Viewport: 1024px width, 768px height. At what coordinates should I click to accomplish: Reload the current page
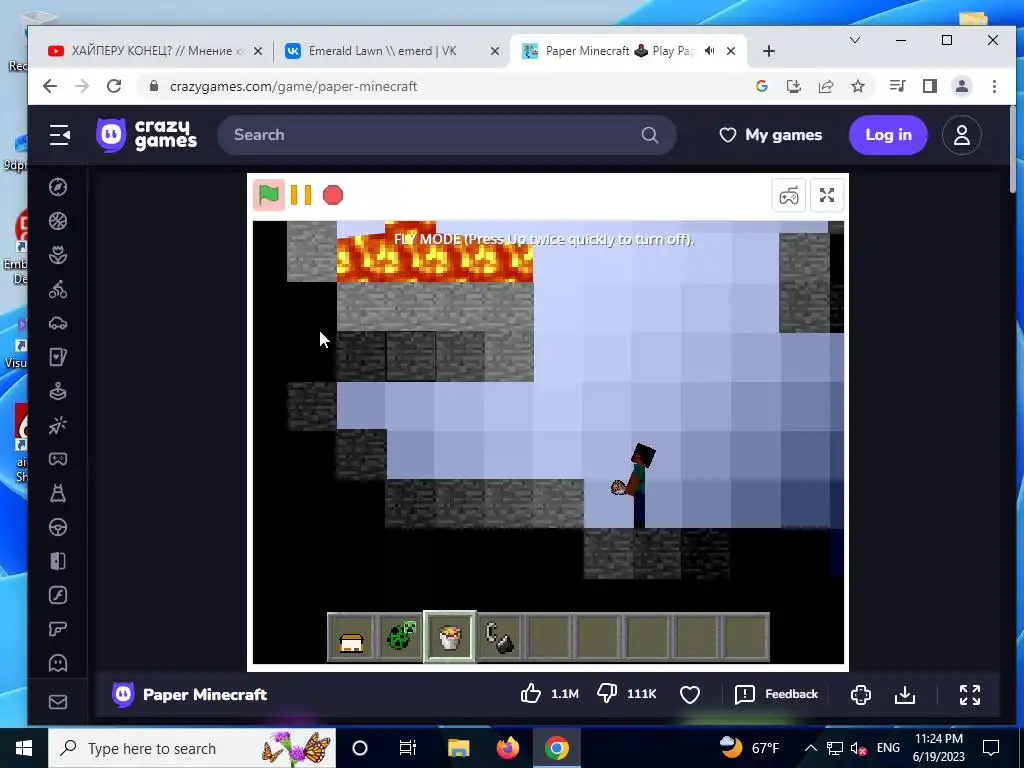click(114, 86)
